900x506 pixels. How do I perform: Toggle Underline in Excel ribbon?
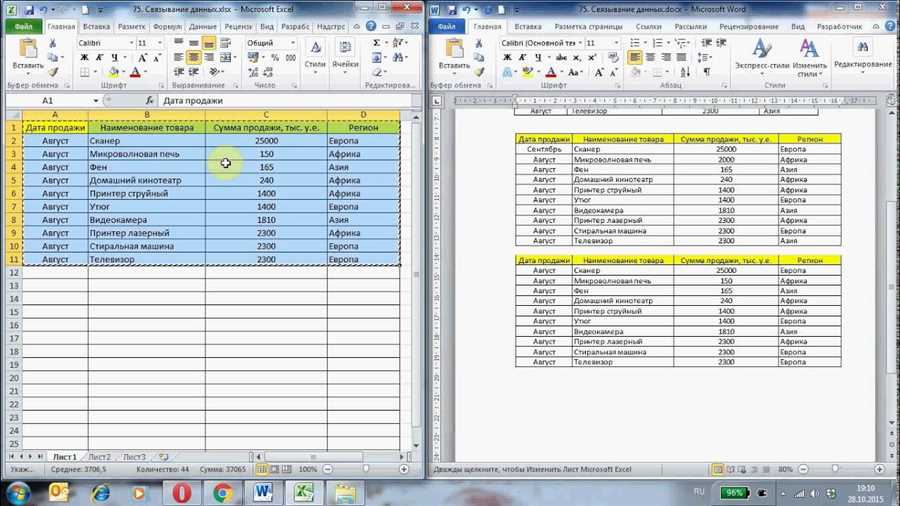coord(114,57)
